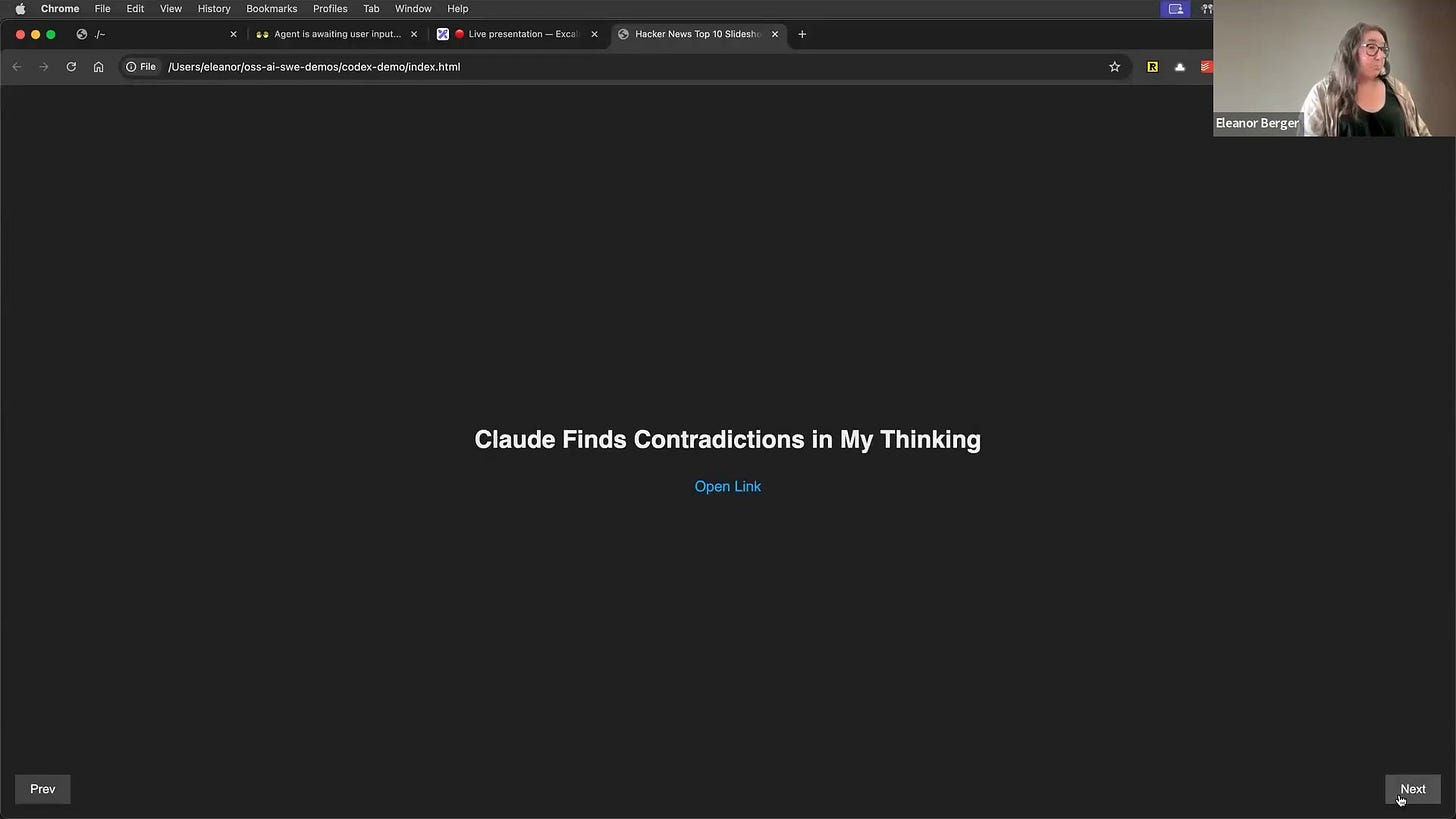
Task: Open the Apple menu
Action: pyautogui.click(x=19, y=8)
